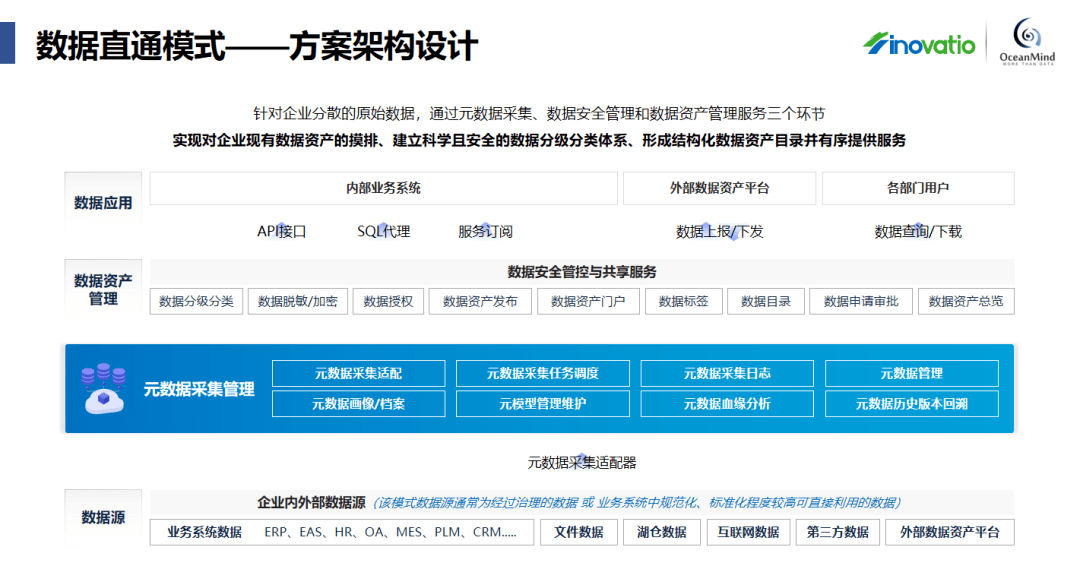Image resolution: width=1080 pixels, height=566 pixels.
Task: Click the 外部数据资产平台 box in top row
Action: pyautogui.click(x=719, y=188)
